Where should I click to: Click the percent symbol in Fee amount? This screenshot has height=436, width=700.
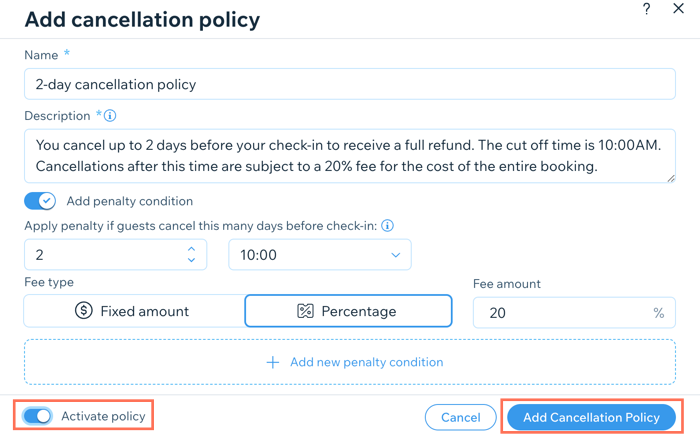(x=658, y=313)
